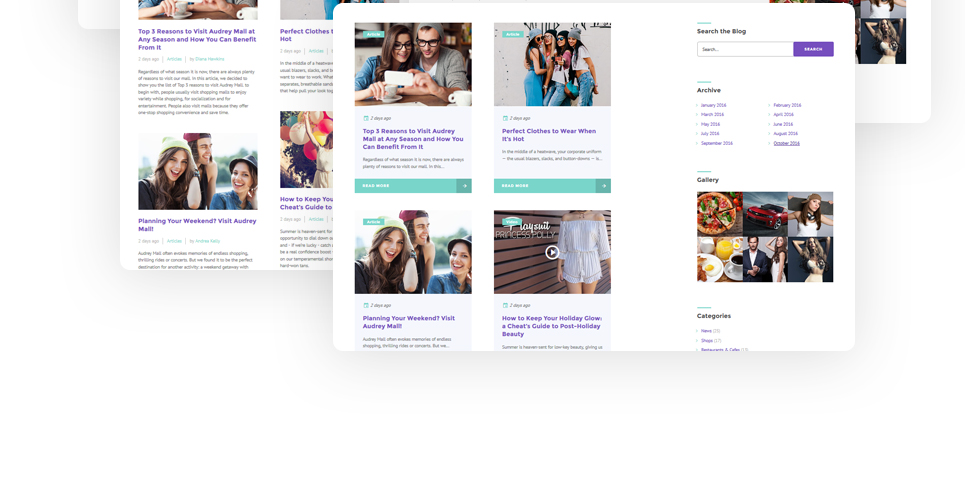Click Article badge on four girls image
965x500 pixels.
[513, 34]
